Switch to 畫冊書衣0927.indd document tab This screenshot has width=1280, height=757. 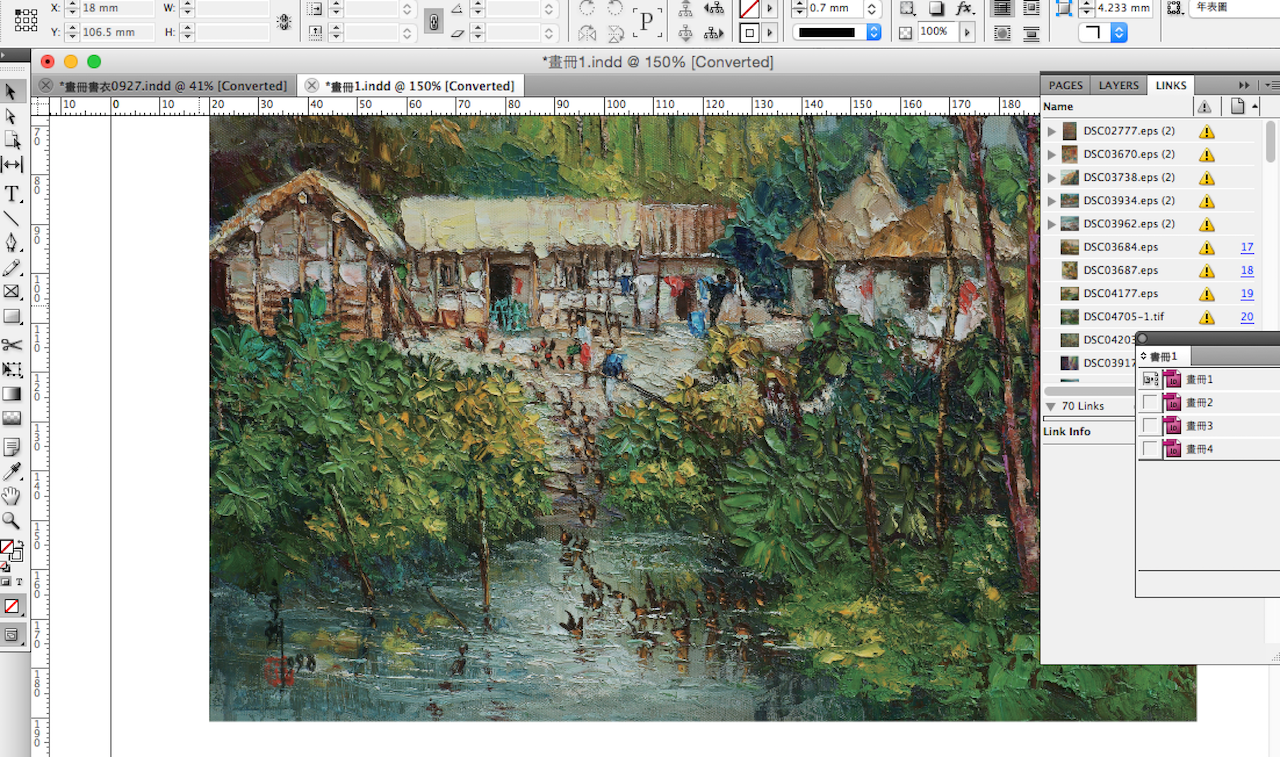pos(166,86)
